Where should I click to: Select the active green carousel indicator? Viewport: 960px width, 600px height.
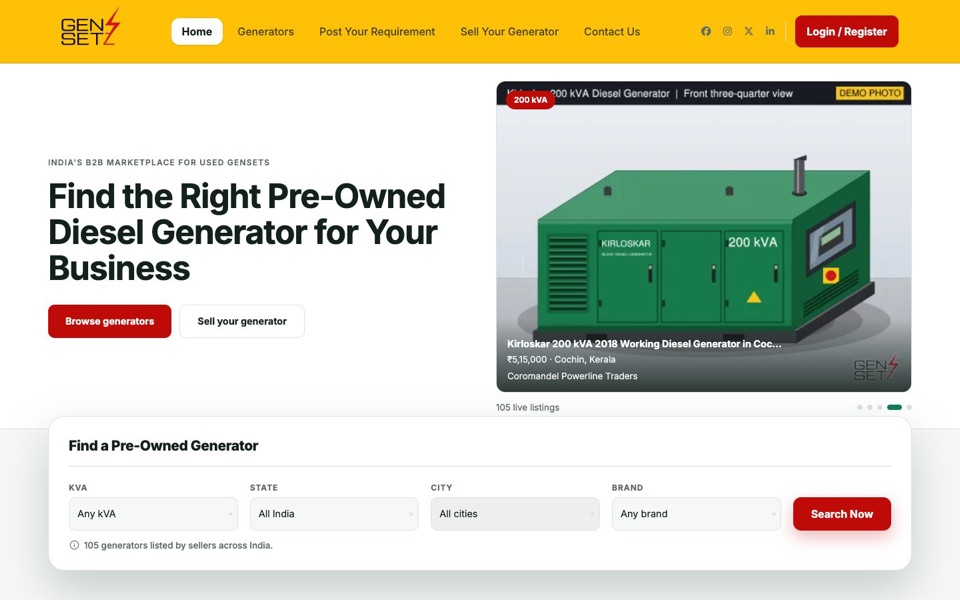click(894, 407)
